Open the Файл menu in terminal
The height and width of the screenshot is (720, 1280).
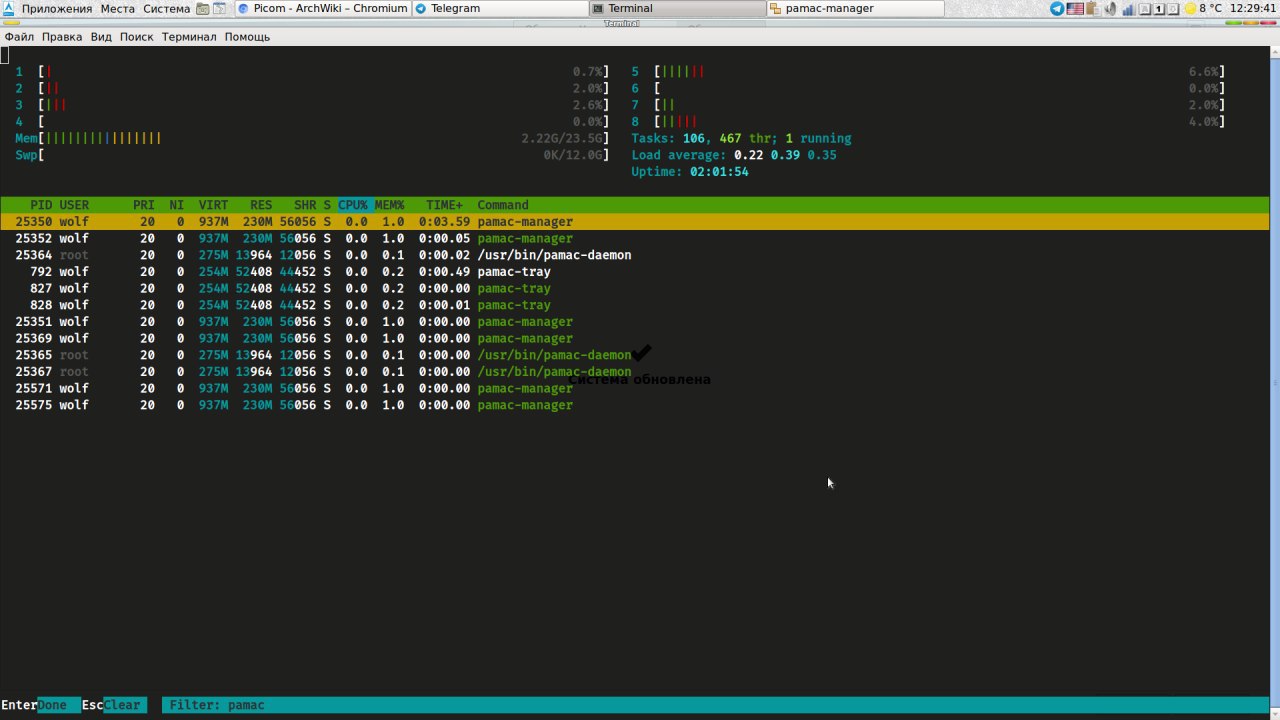coord(19,37)
